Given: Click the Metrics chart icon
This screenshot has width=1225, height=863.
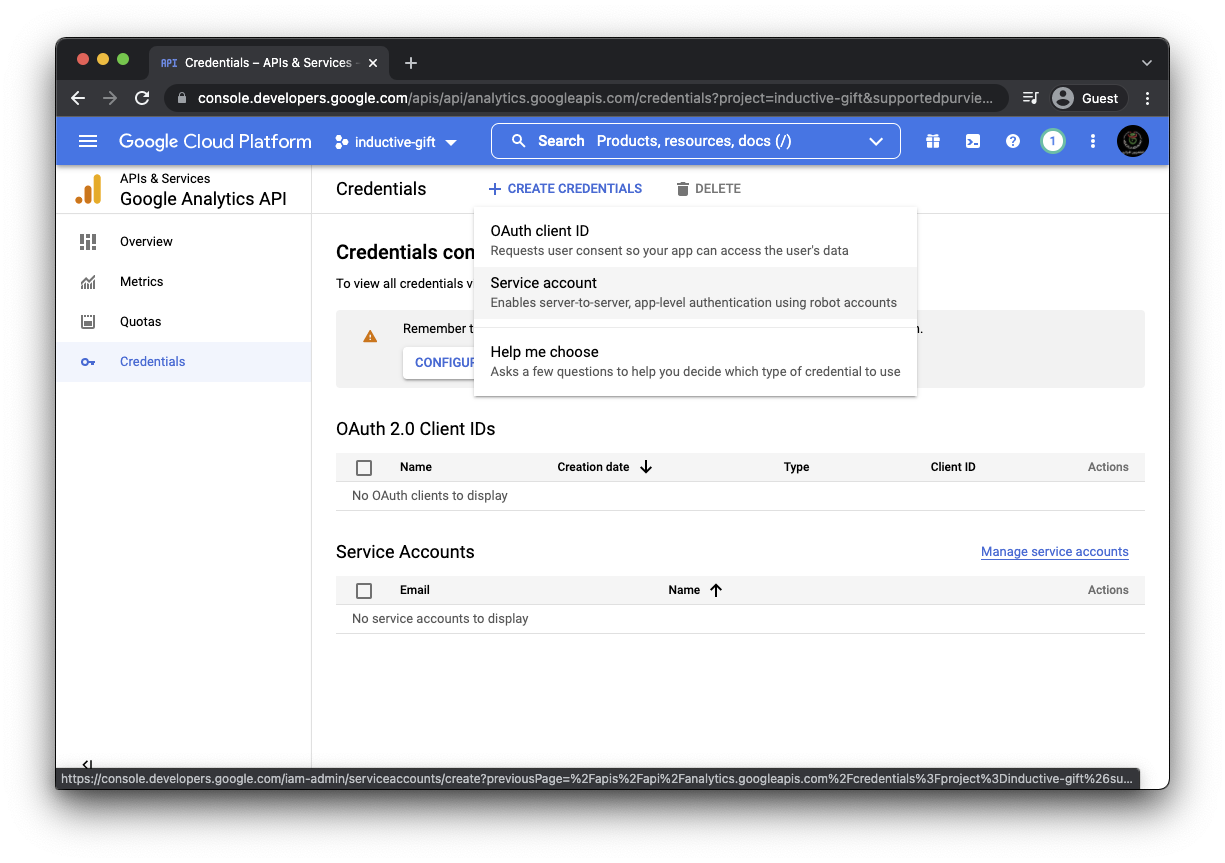Looking at the screenshot, I should click(88, 282).
